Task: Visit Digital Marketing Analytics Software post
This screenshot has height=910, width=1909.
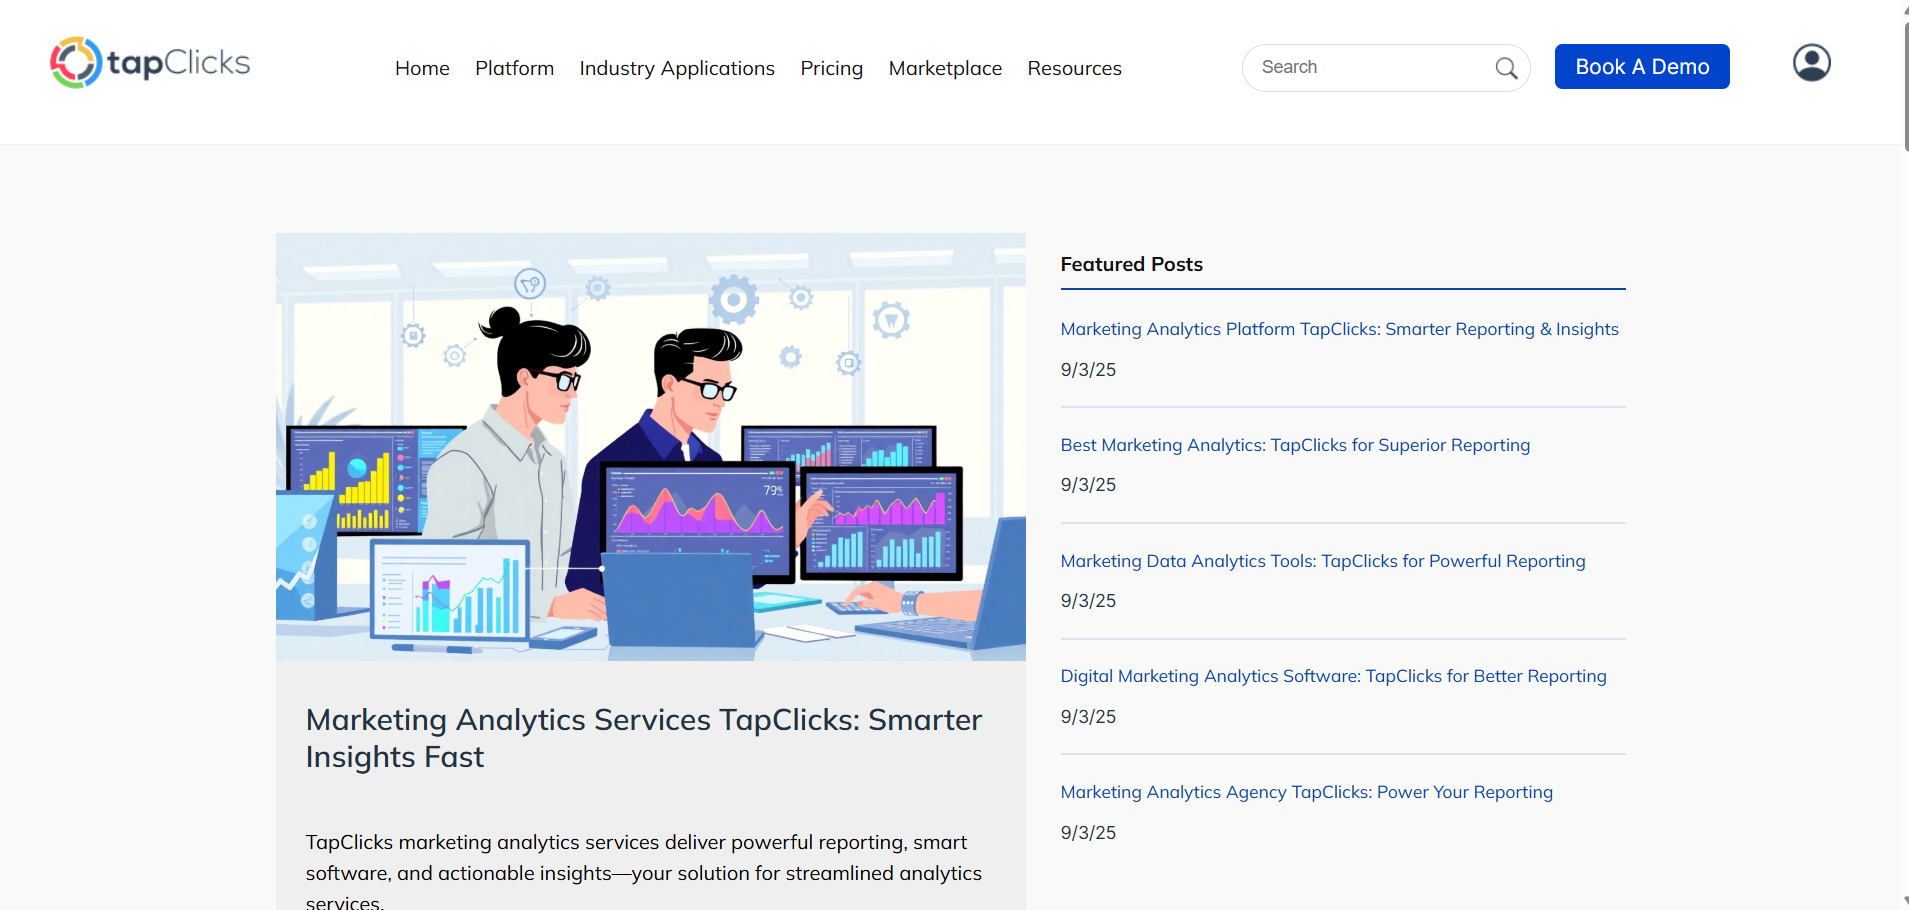Action: (x=1333, y=676)
